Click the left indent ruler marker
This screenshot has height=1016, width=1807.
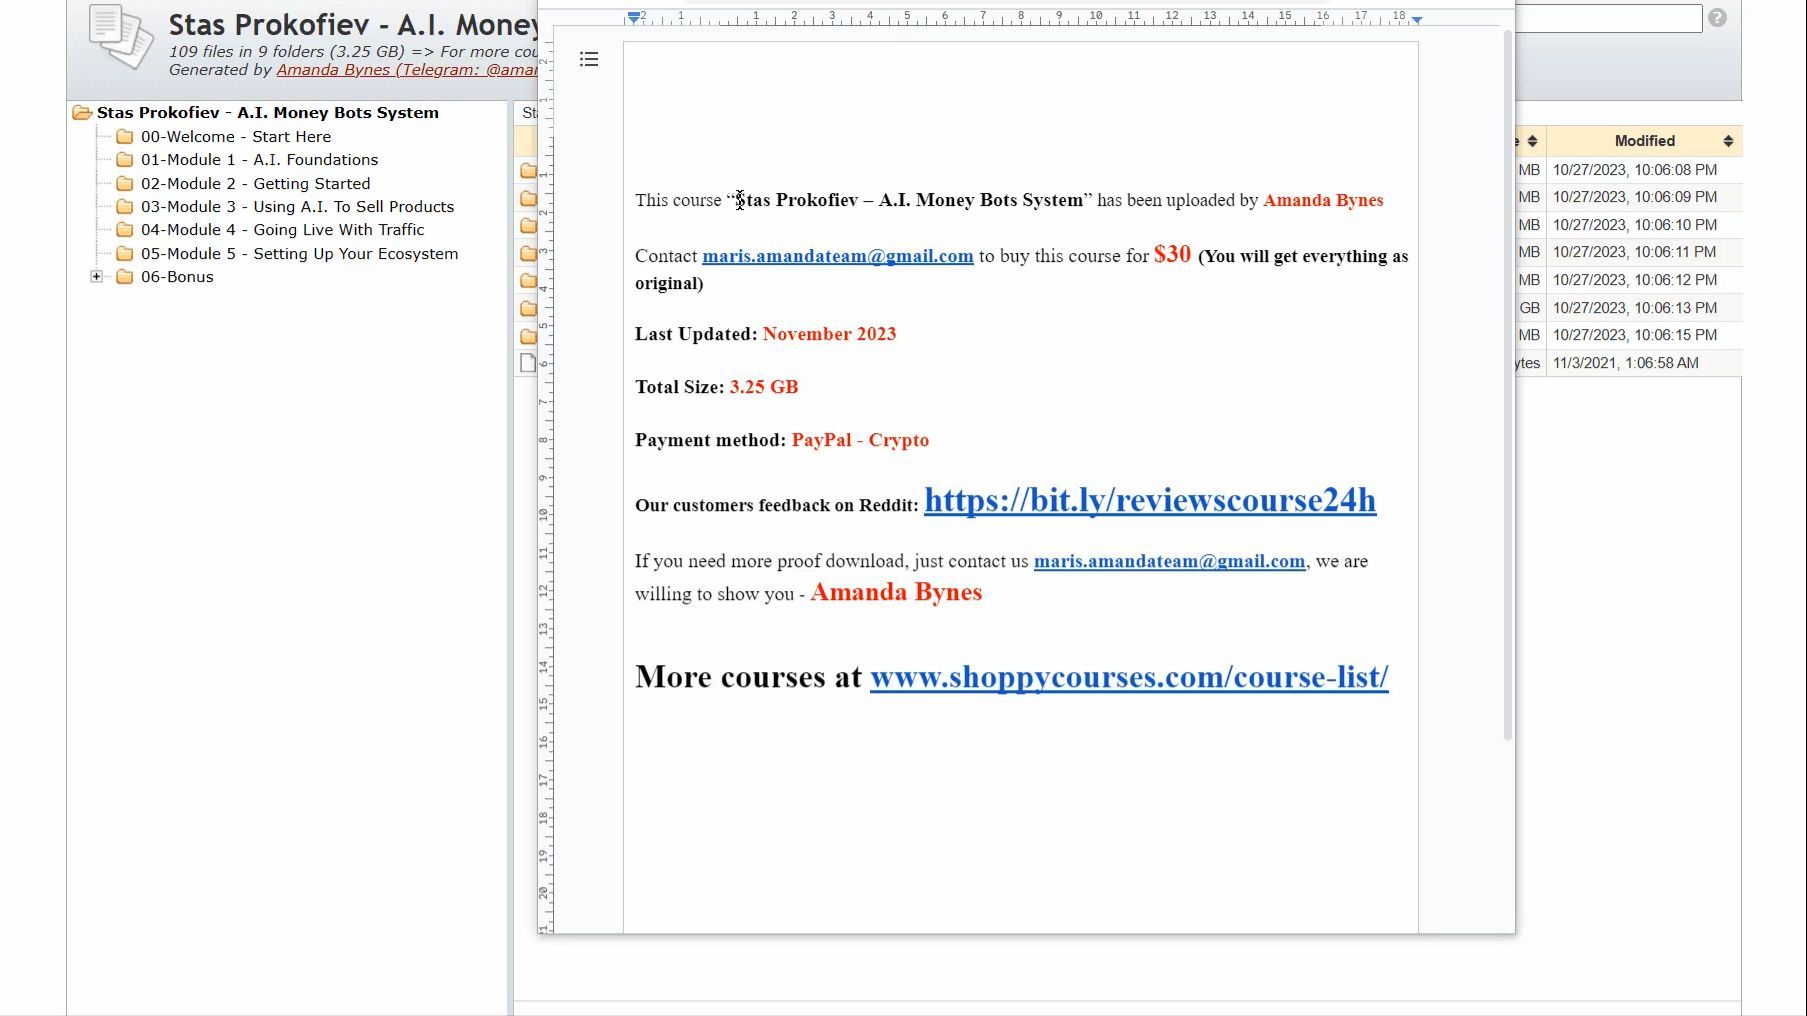[x=634, y=18]
